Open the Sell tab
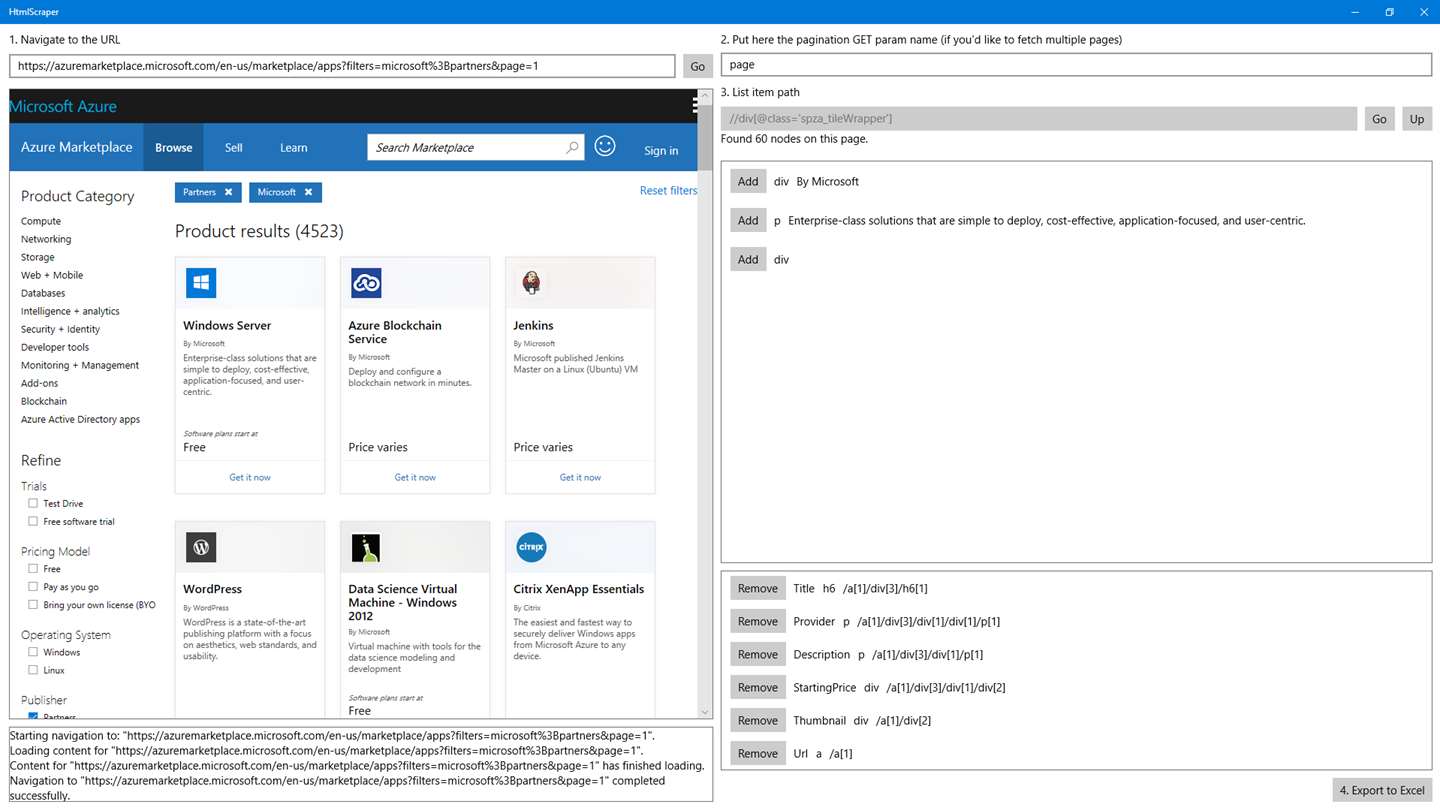1440x809 pixels. [x=233, y=147]
